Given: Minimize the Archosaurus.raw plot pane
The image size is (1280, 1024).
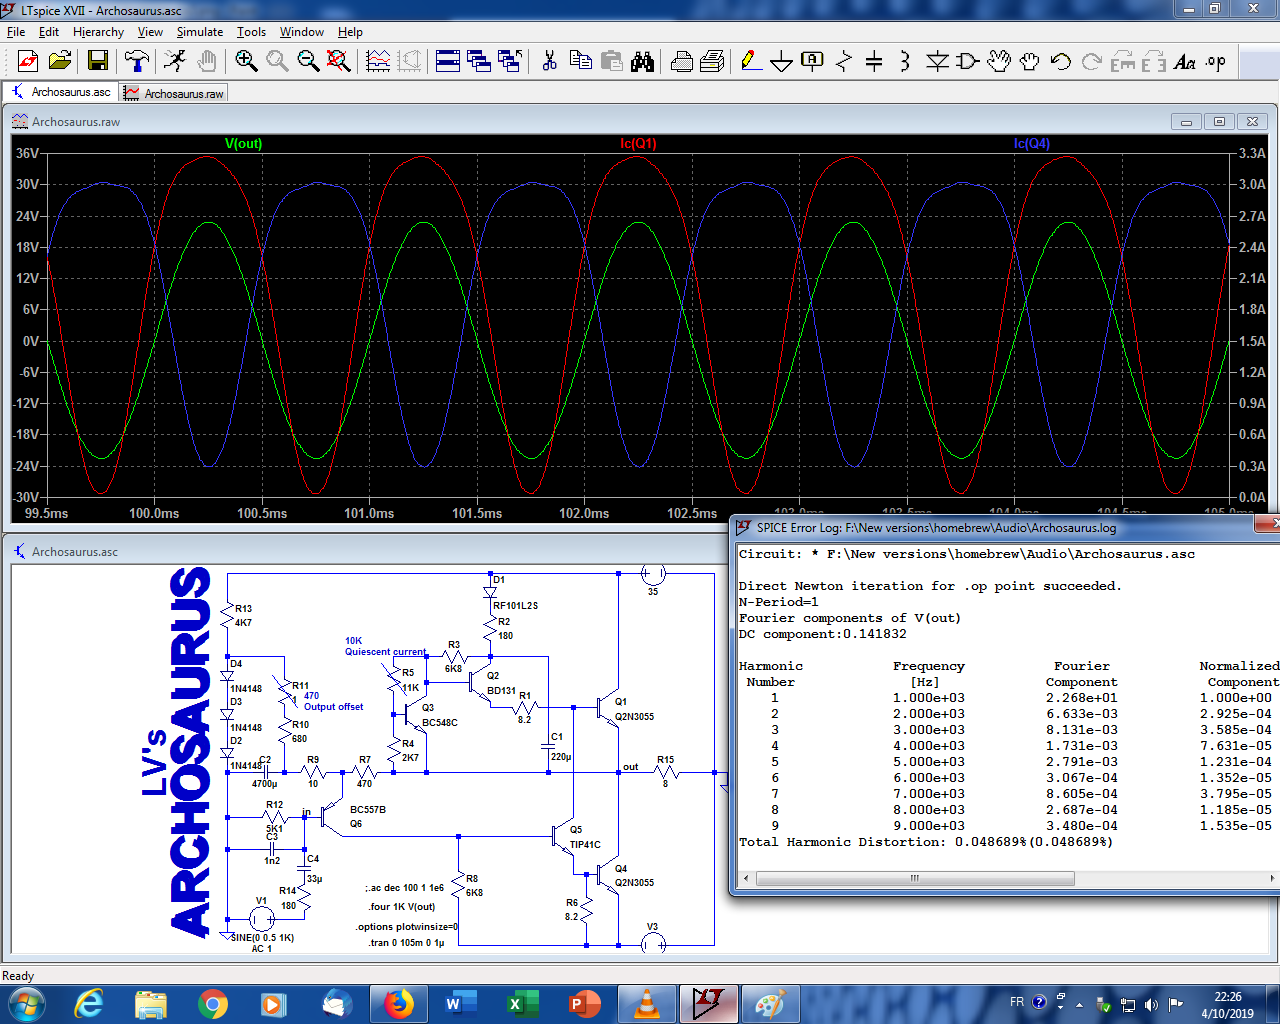Looking at the screenshot, I should 1186,122.
